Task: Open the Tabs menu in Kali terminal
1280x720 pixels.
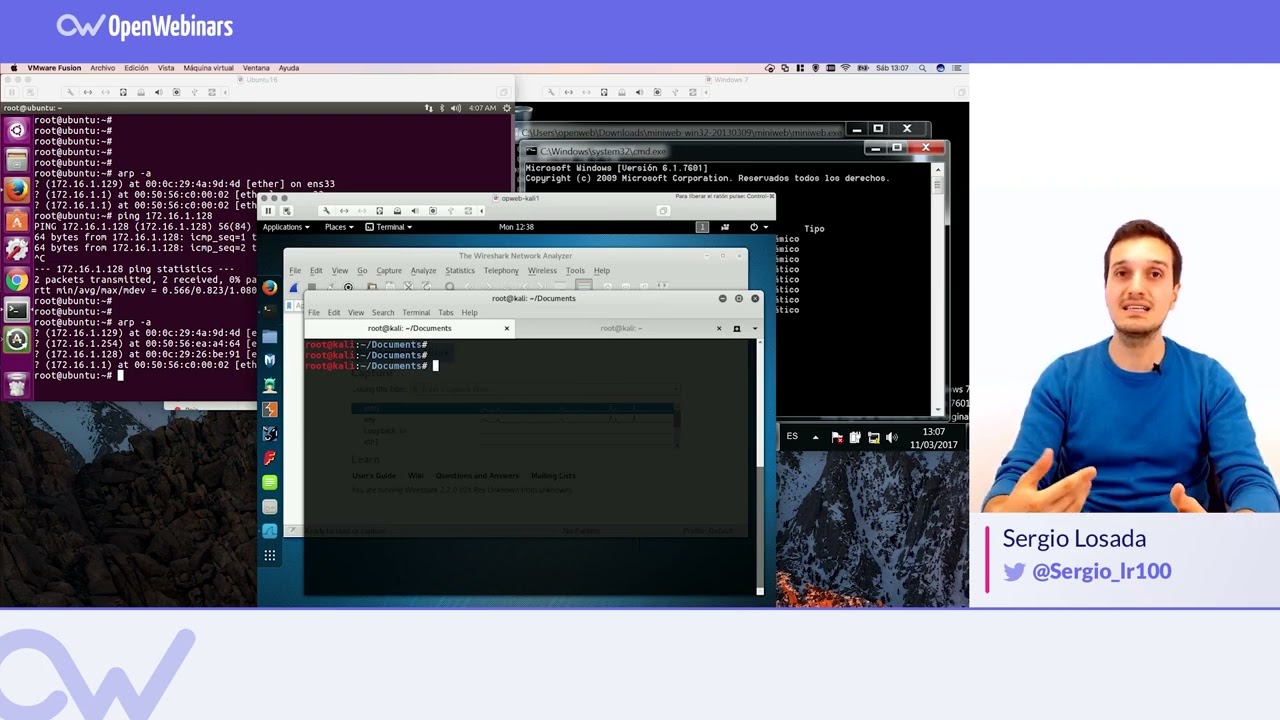Action: pyautogui.click(x=446, y=313)
